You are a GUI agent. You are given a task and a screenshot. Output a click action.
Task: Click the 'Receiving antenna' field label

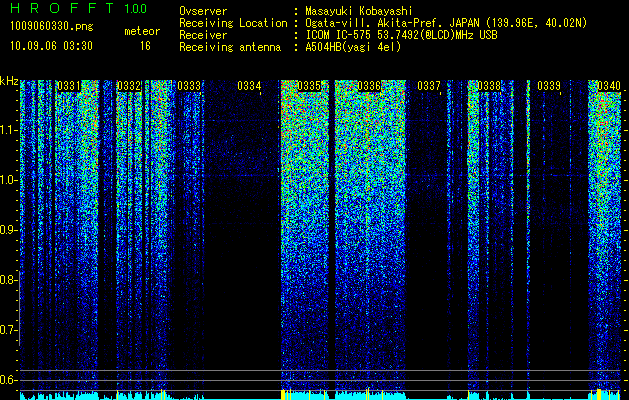[230, 47]
